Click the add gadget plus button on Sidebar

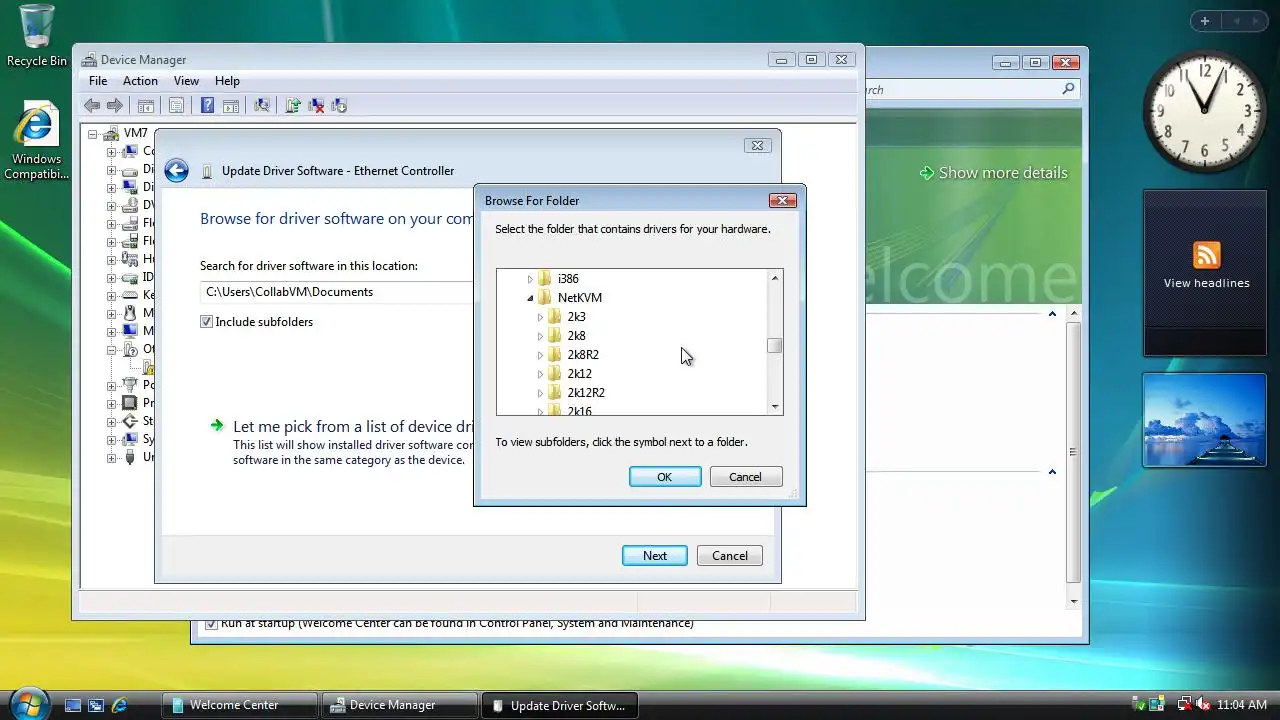1205,21
